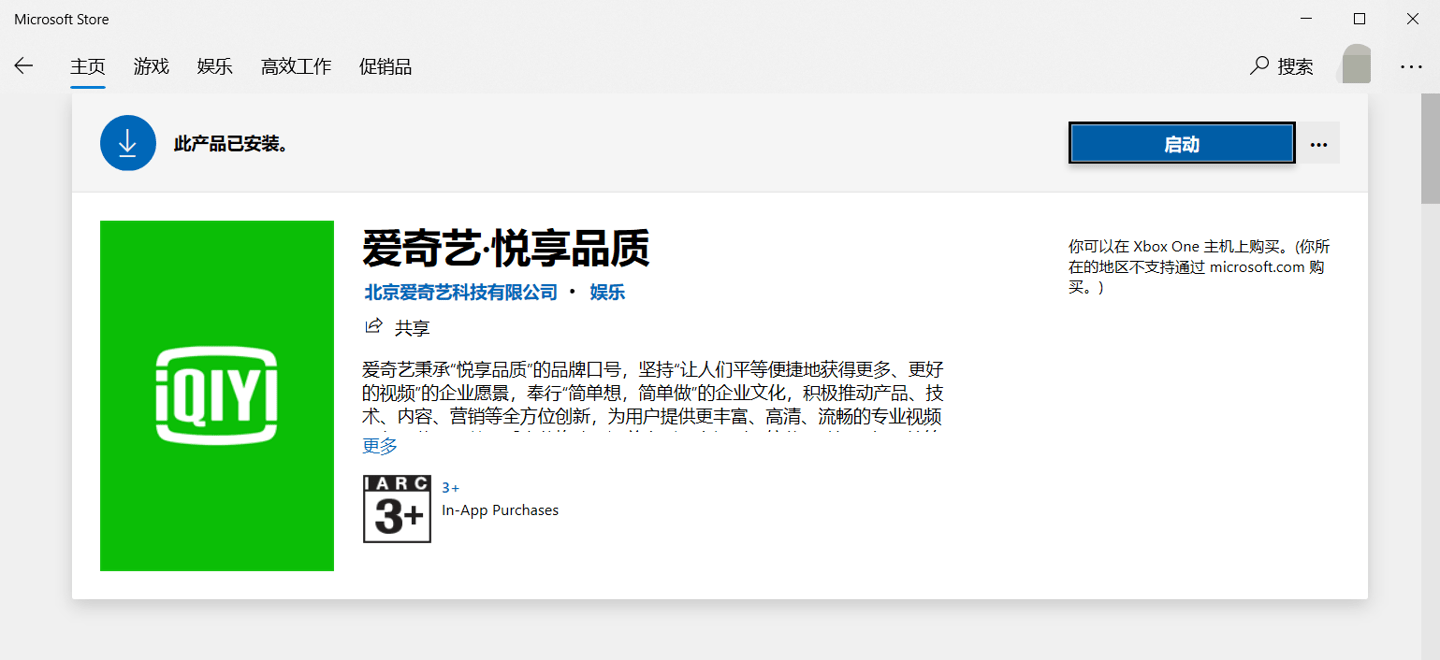
Task: Expand description with 更多 link
Action: [380, 446]
